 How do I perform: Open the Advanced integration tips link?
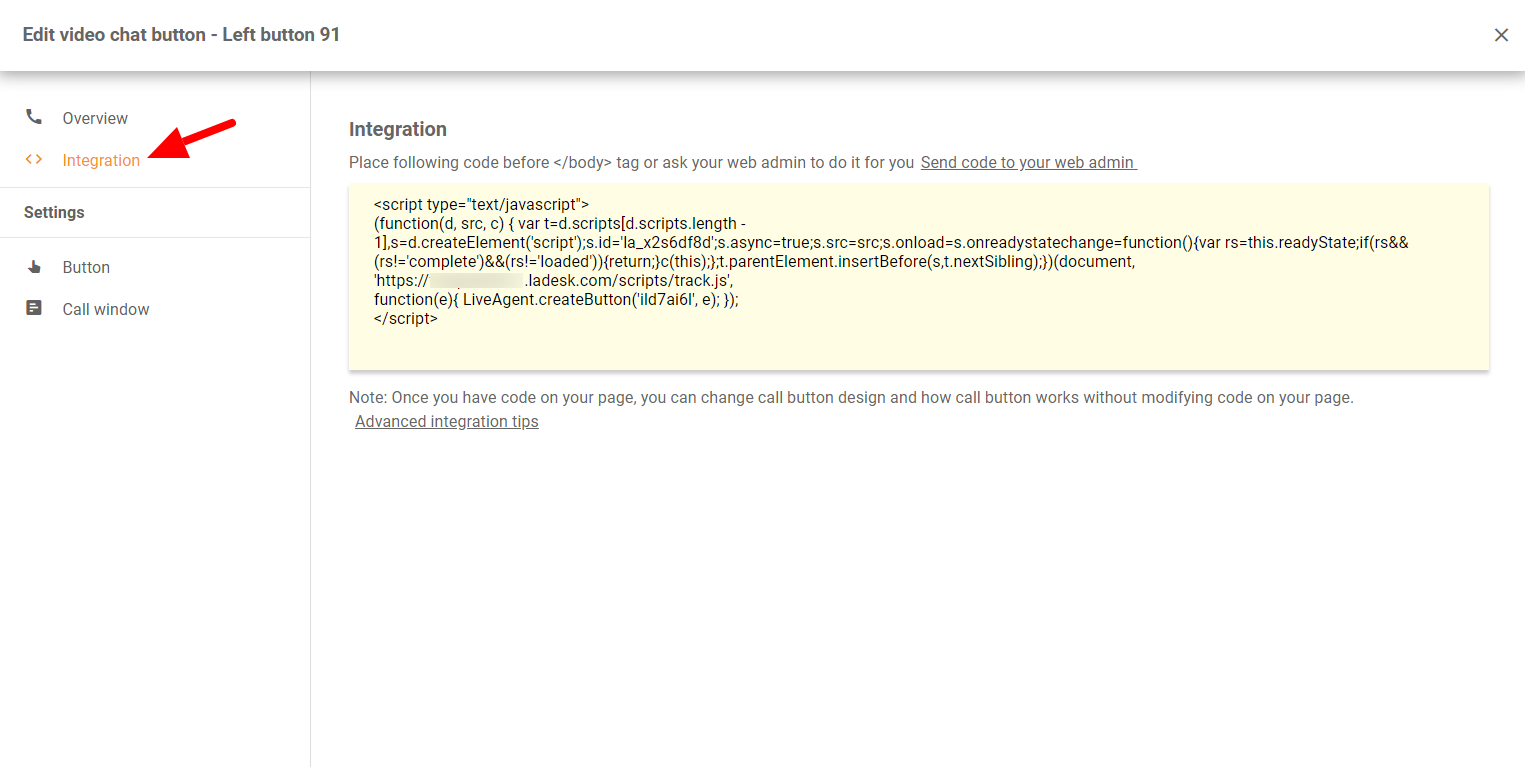coord(447,421)
